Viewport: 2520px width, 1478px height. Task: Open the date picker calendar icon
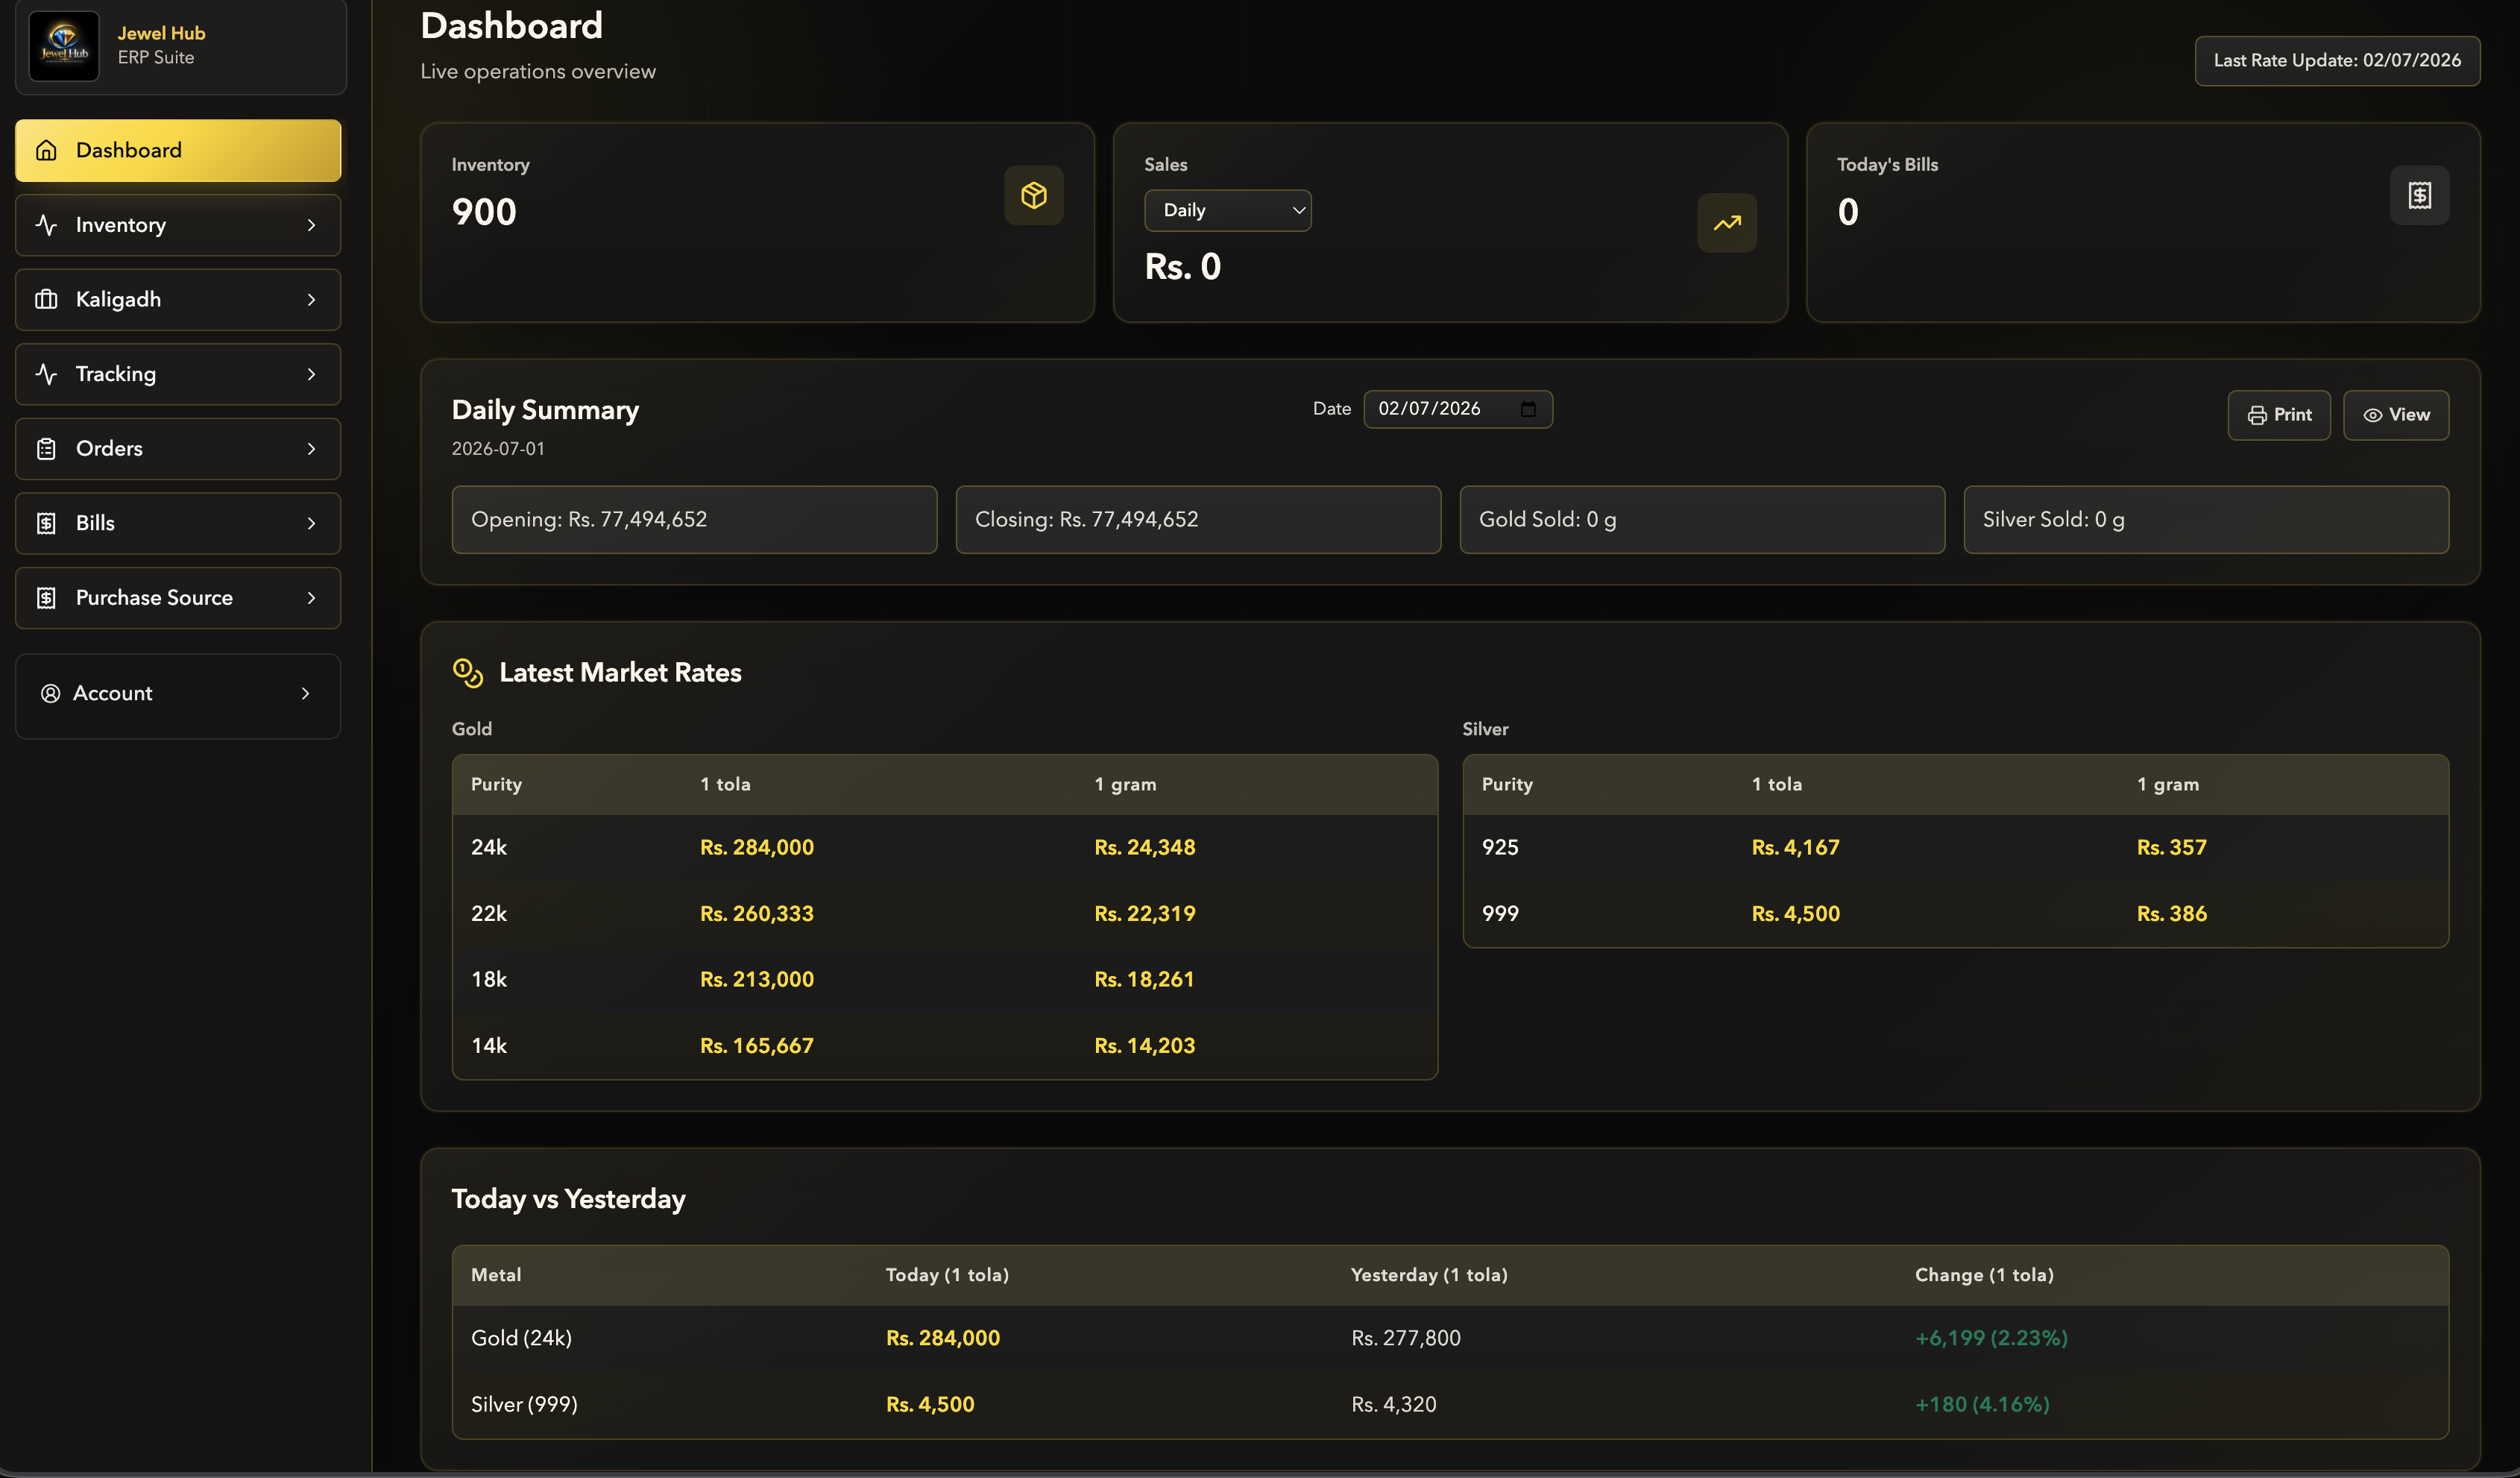coord(1527,409)
